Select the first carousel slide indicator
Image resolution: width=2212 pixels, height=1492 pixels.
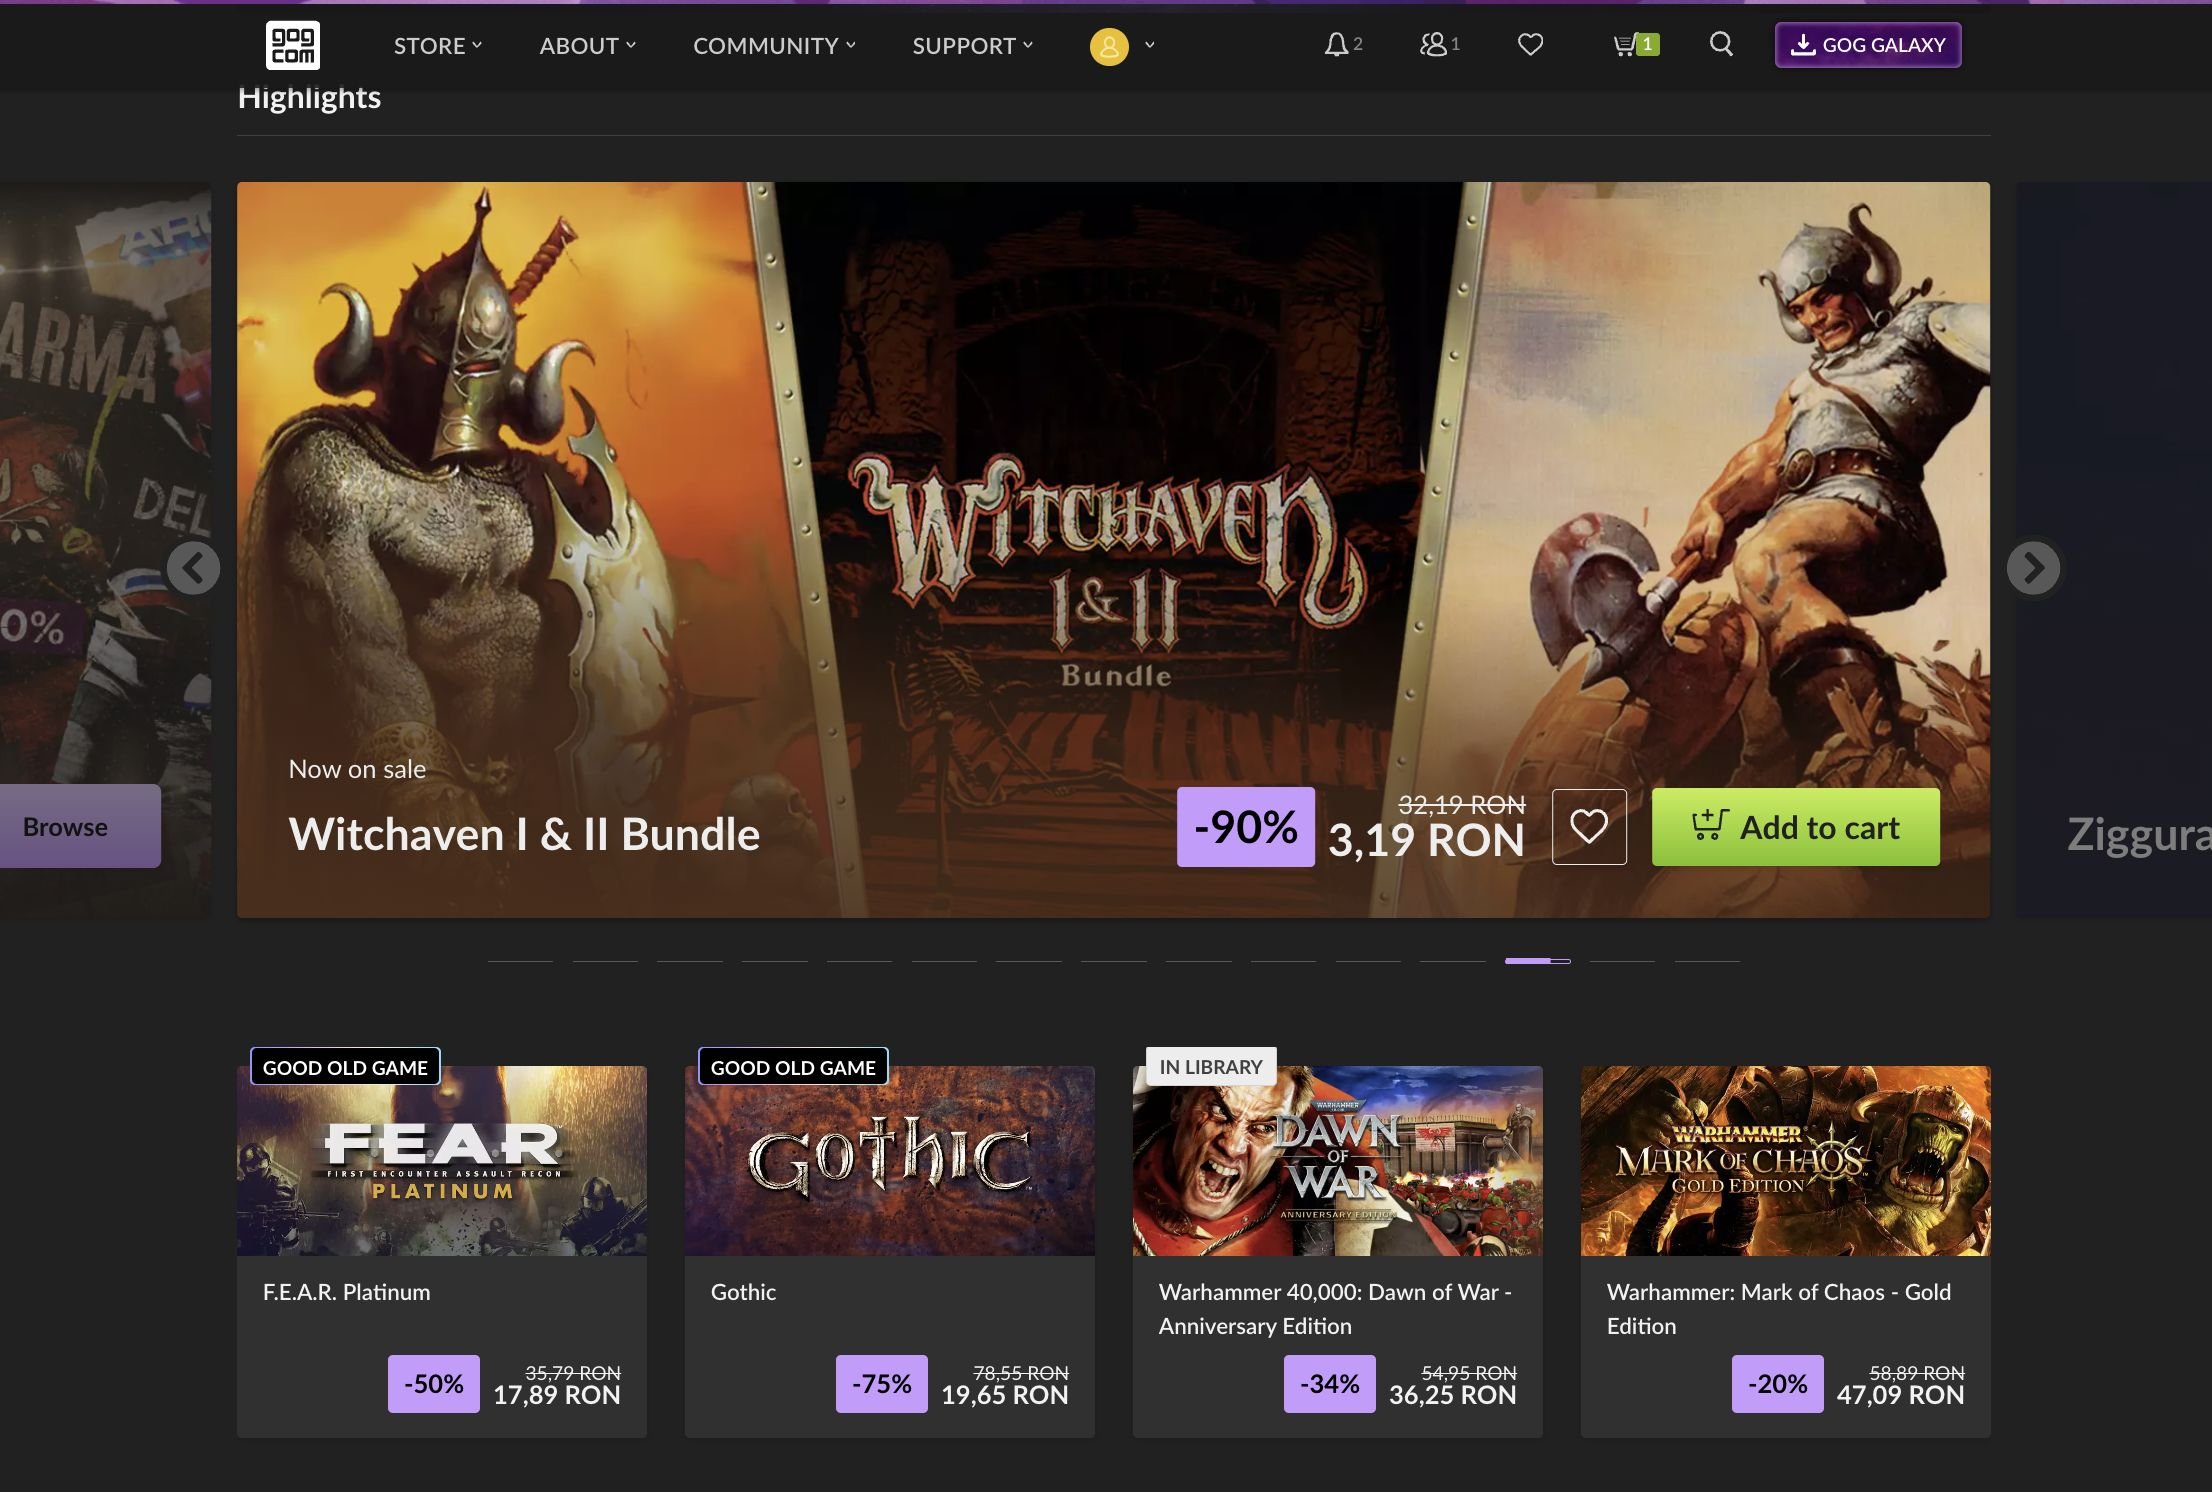(520, 961)
